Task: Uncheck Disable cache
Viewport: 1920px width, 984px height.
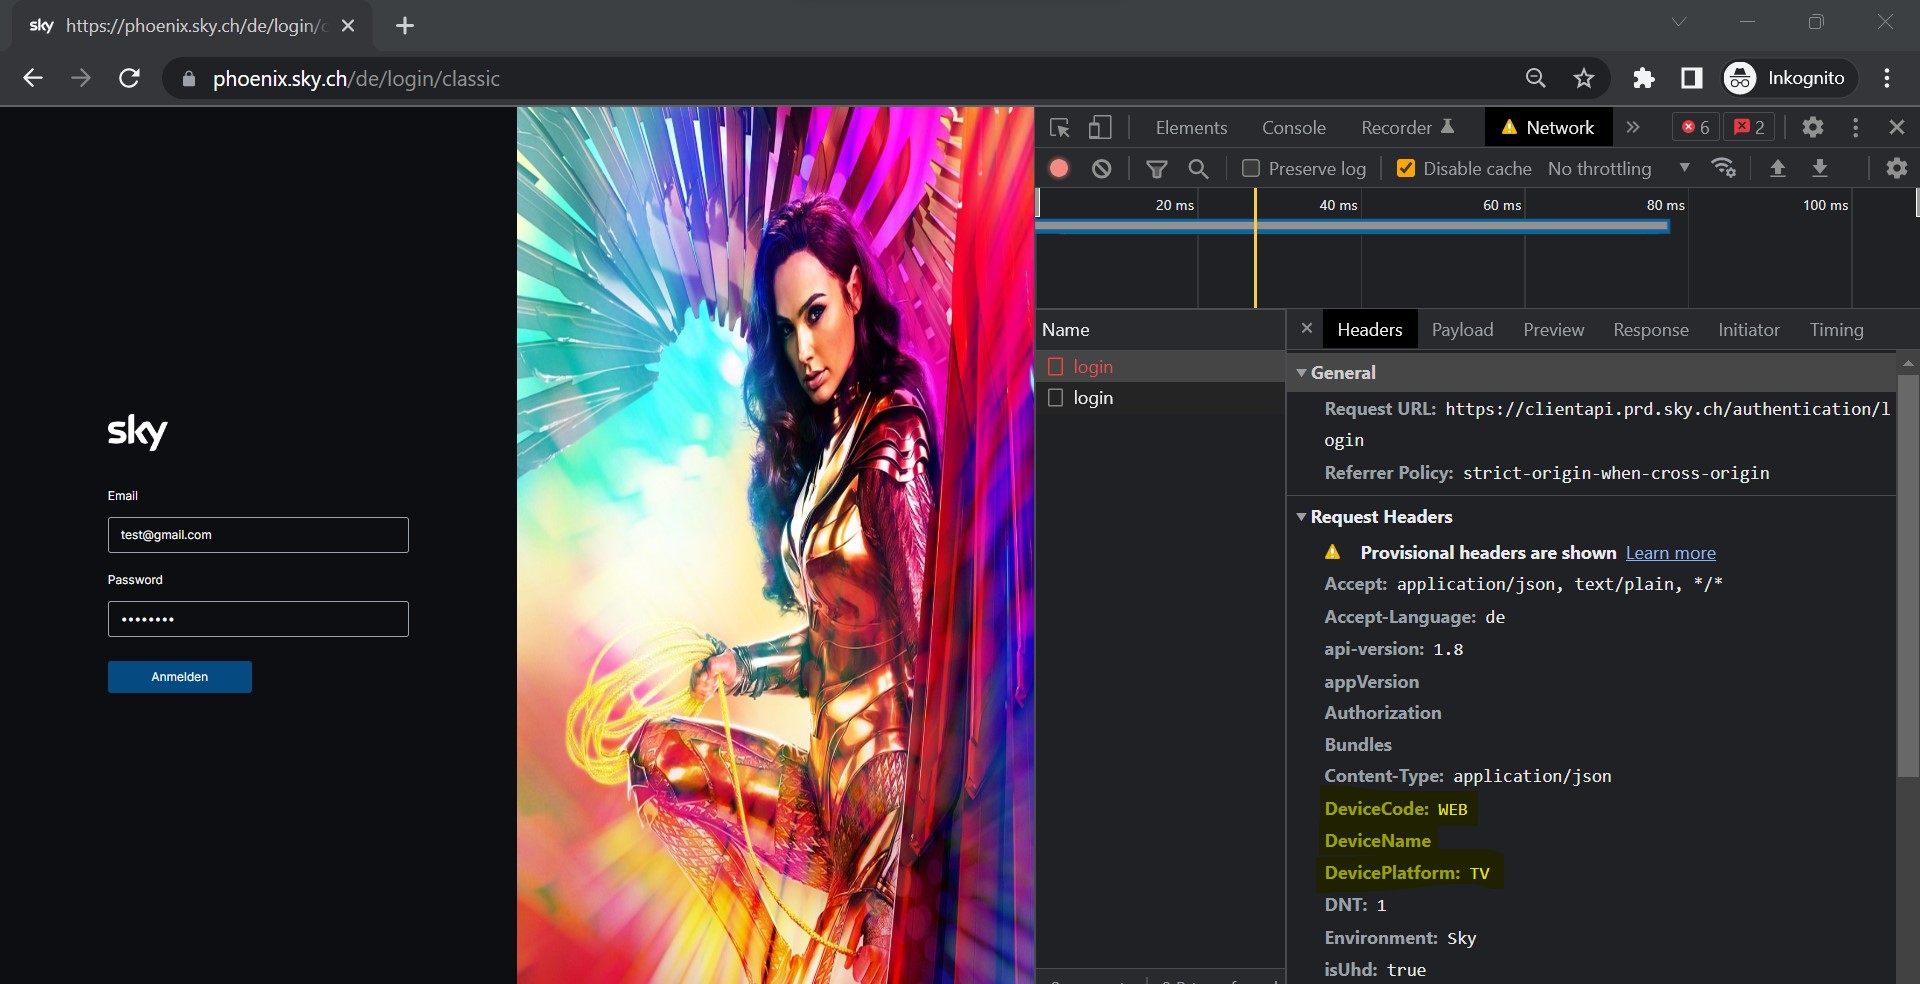Action: 1406,168
